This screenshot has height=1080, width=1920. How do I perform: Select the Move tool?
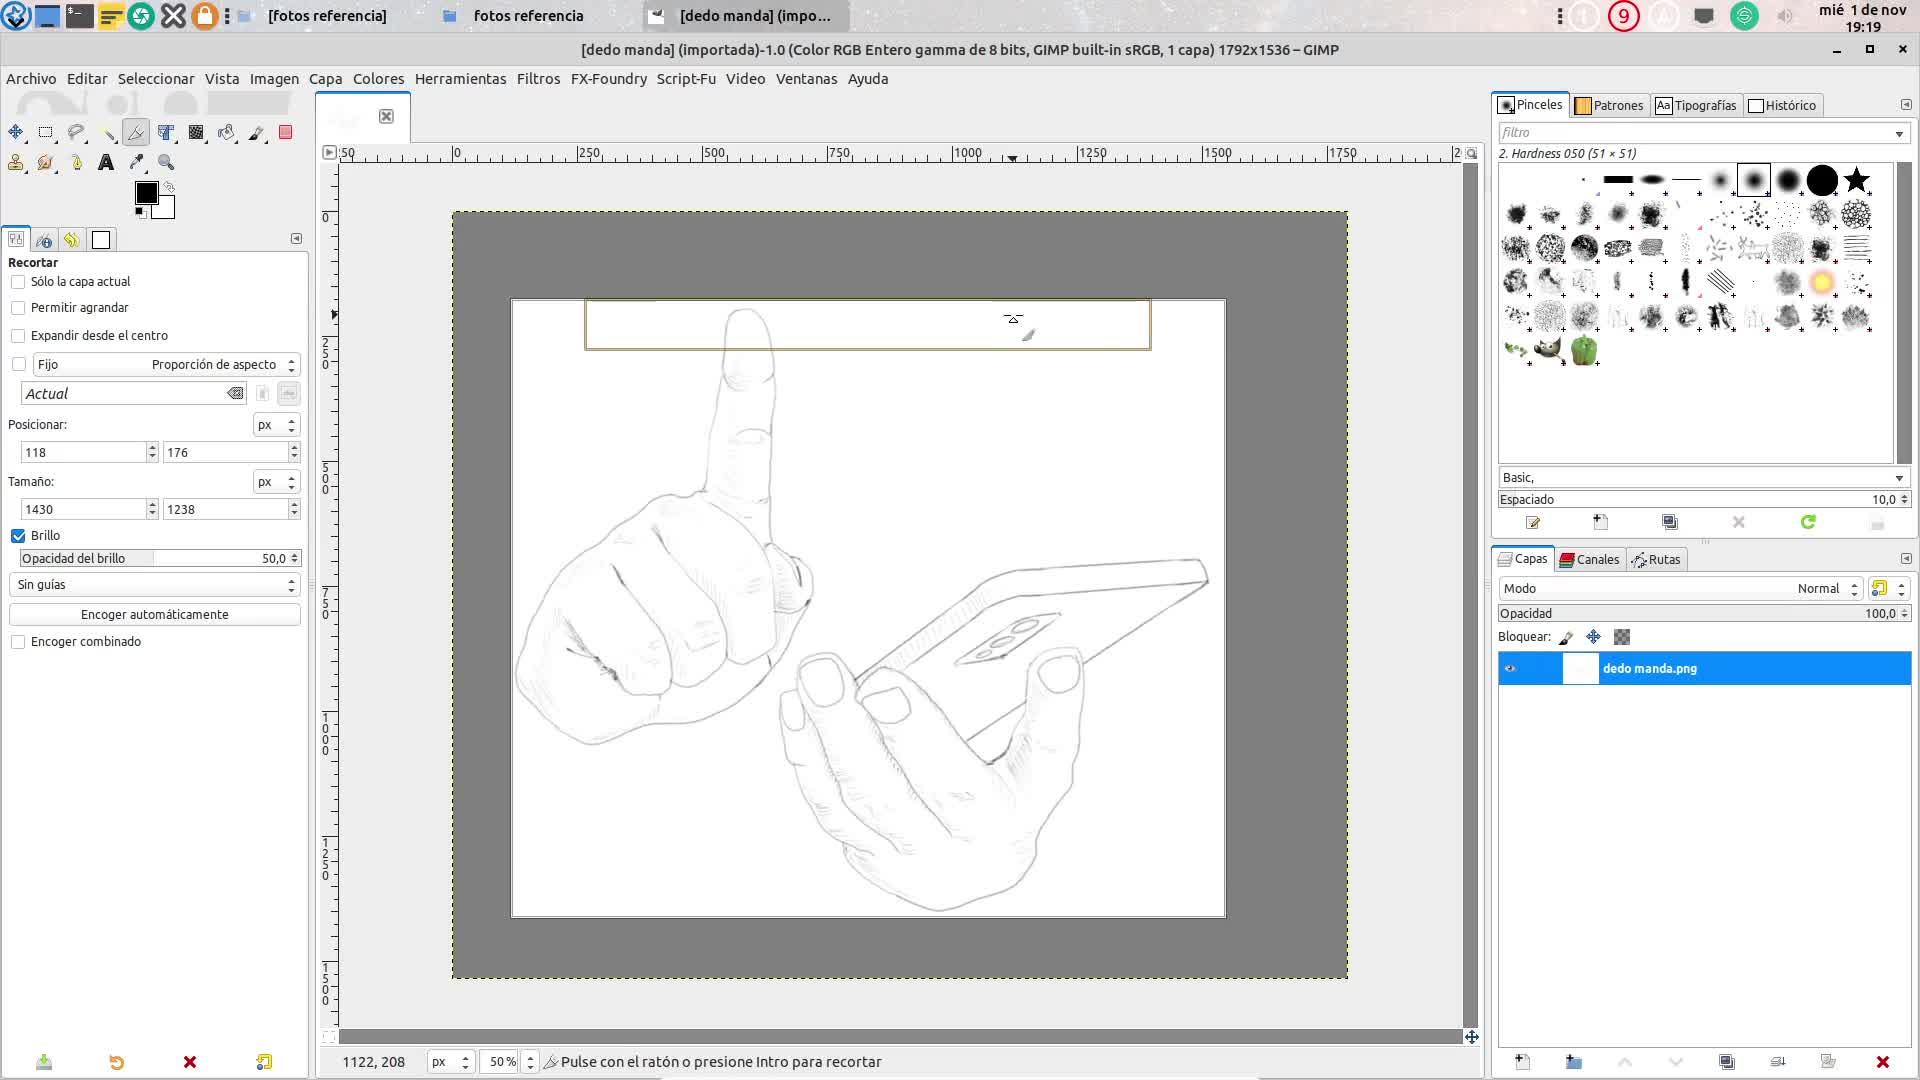pyautogui.click(x=16, y=132)
